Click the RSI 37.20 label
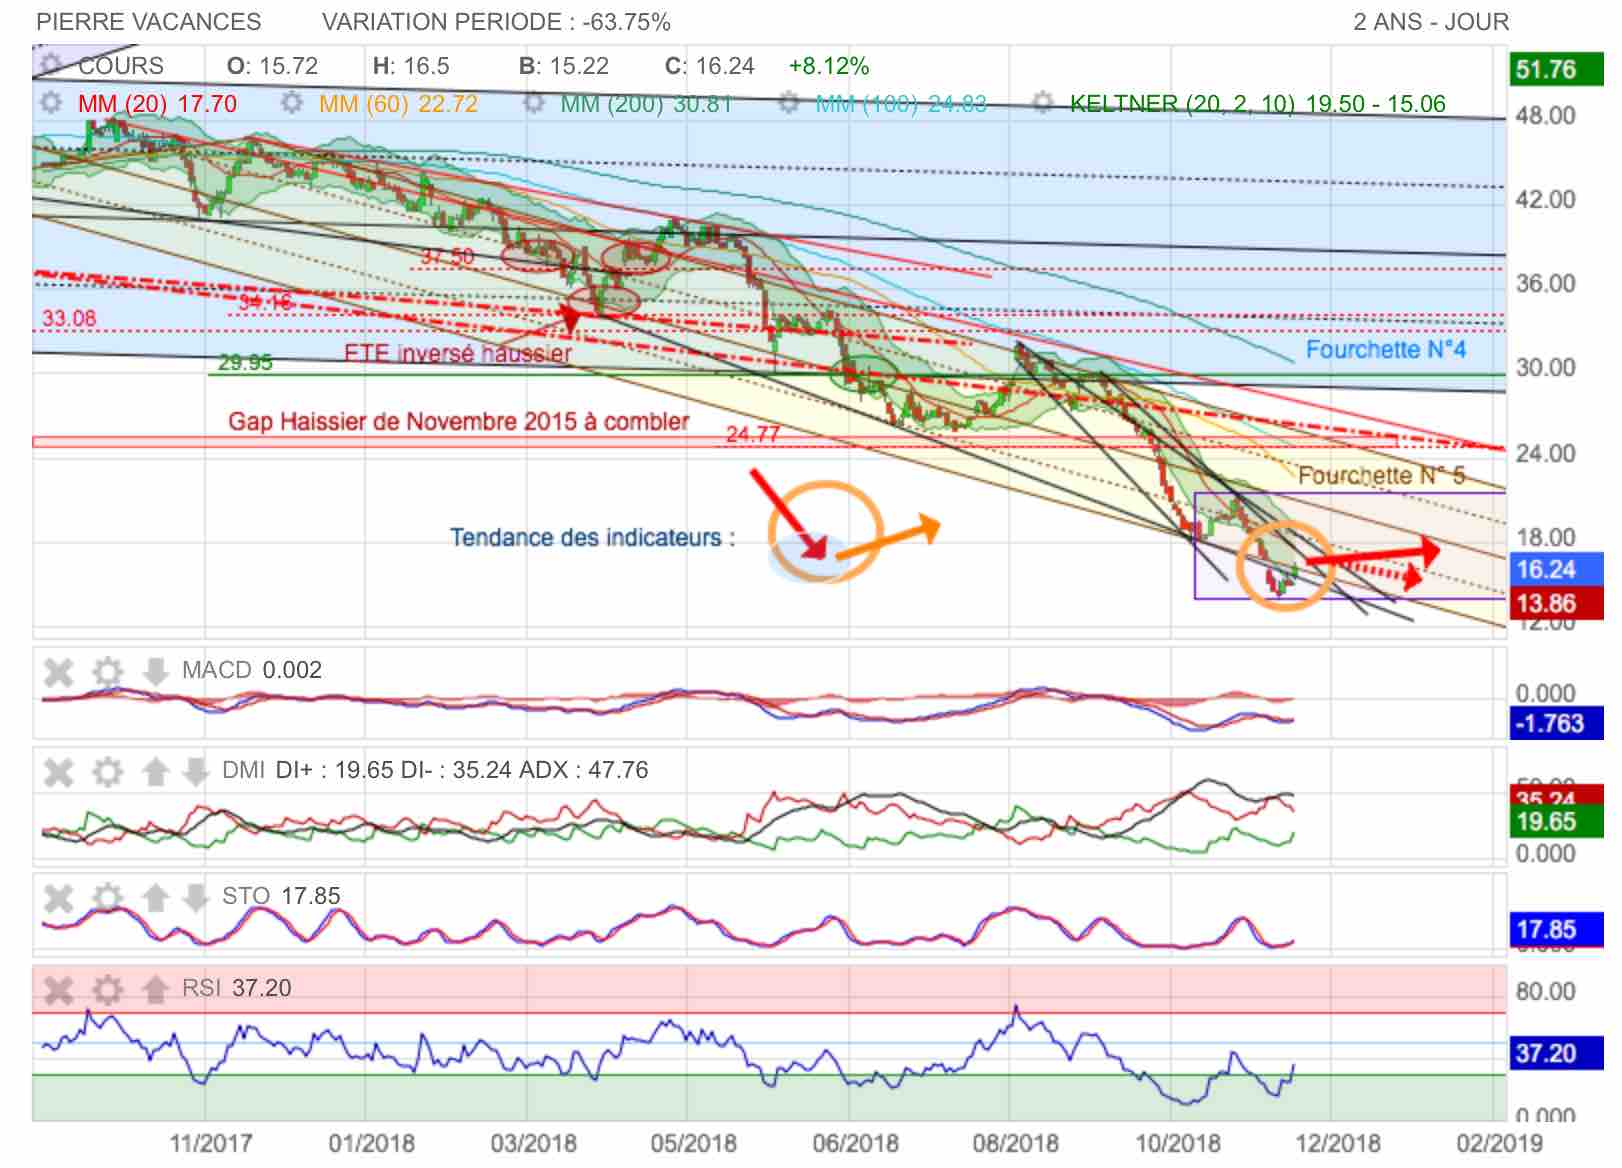Image resolution: width=1622 pixels, height=1168 pixels. tap(237, 988)
